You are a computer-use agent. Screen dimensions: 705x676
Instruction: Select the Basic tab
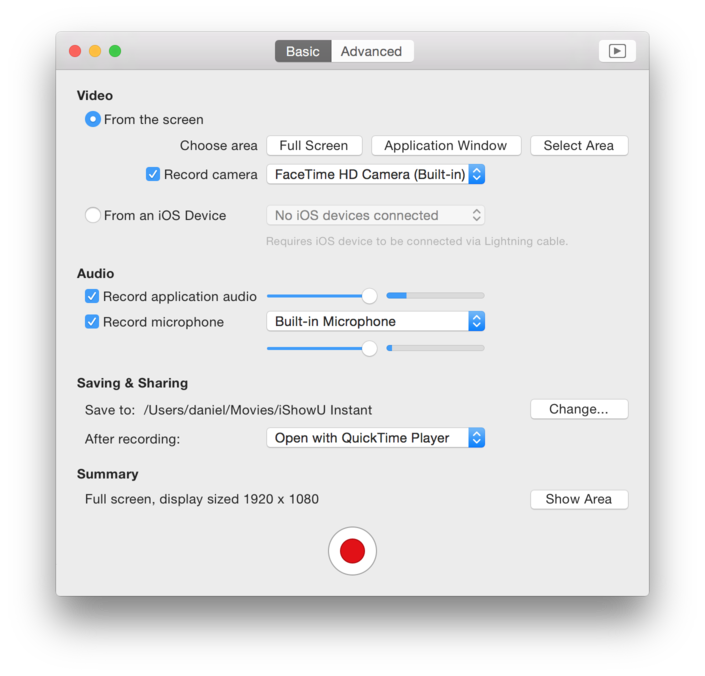303,51
